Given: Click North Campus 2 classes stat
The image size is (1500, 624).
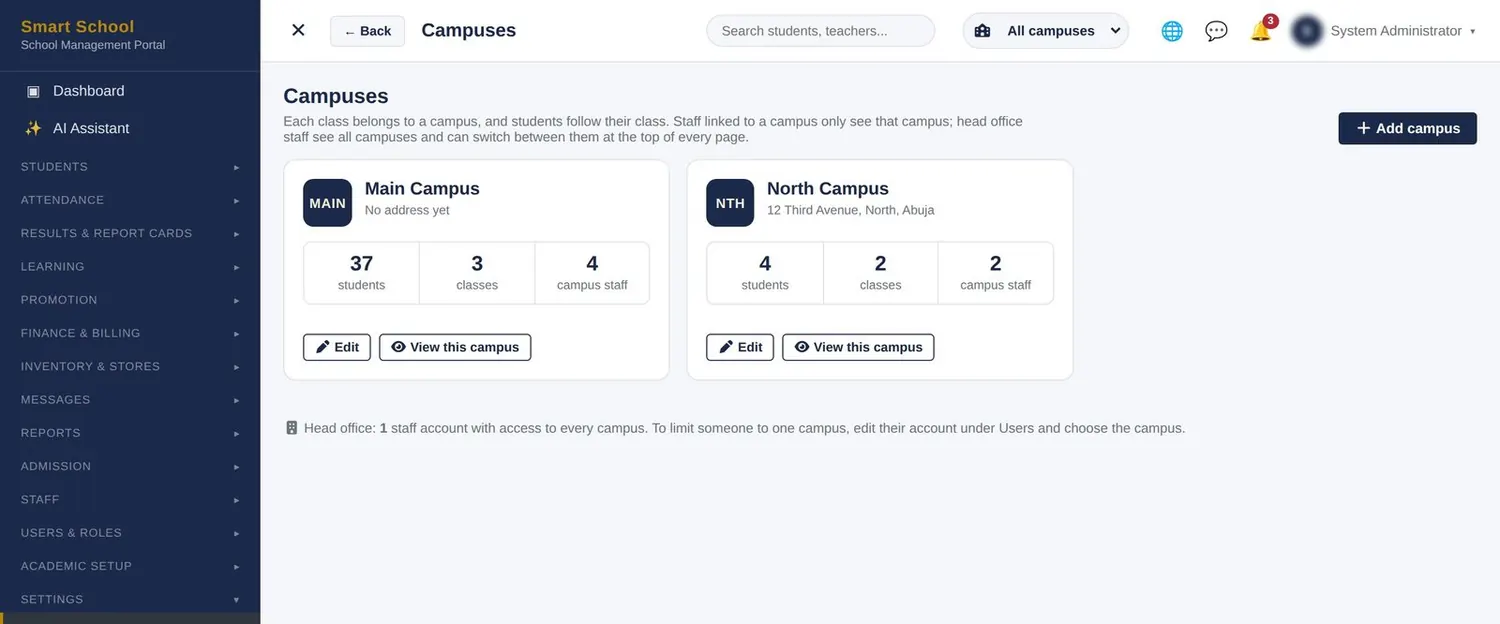Looking at the screenshot, I should pos(880,273).
